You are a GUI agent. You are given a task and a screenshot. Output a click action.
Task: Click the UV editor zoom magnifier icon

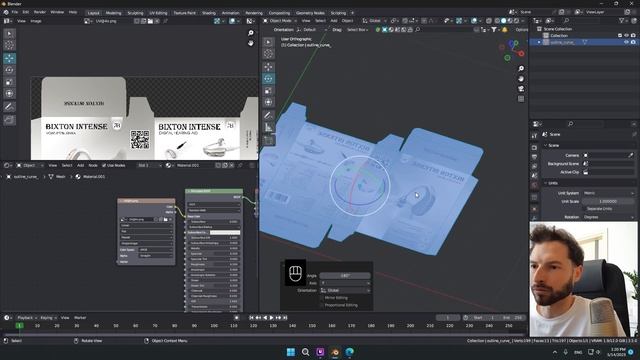point(251,33)
